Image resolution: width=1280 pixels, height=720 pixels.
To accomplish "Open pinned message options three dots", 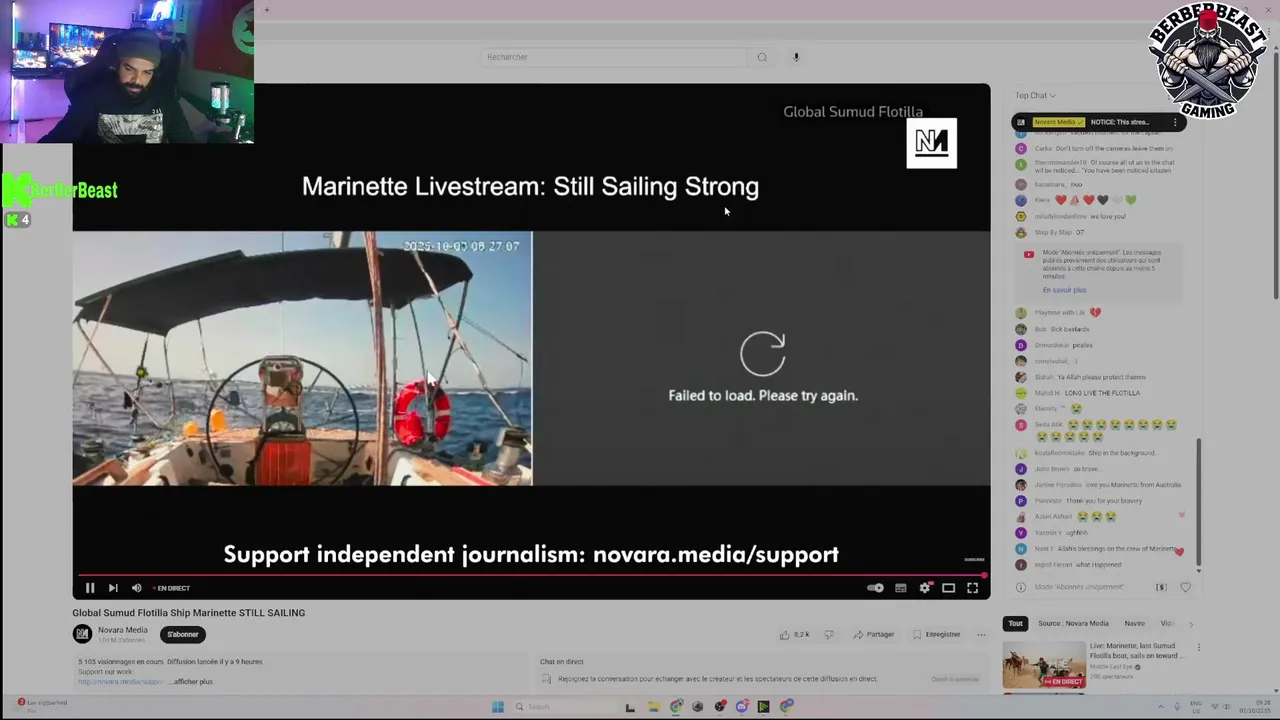I will 1175,122.
